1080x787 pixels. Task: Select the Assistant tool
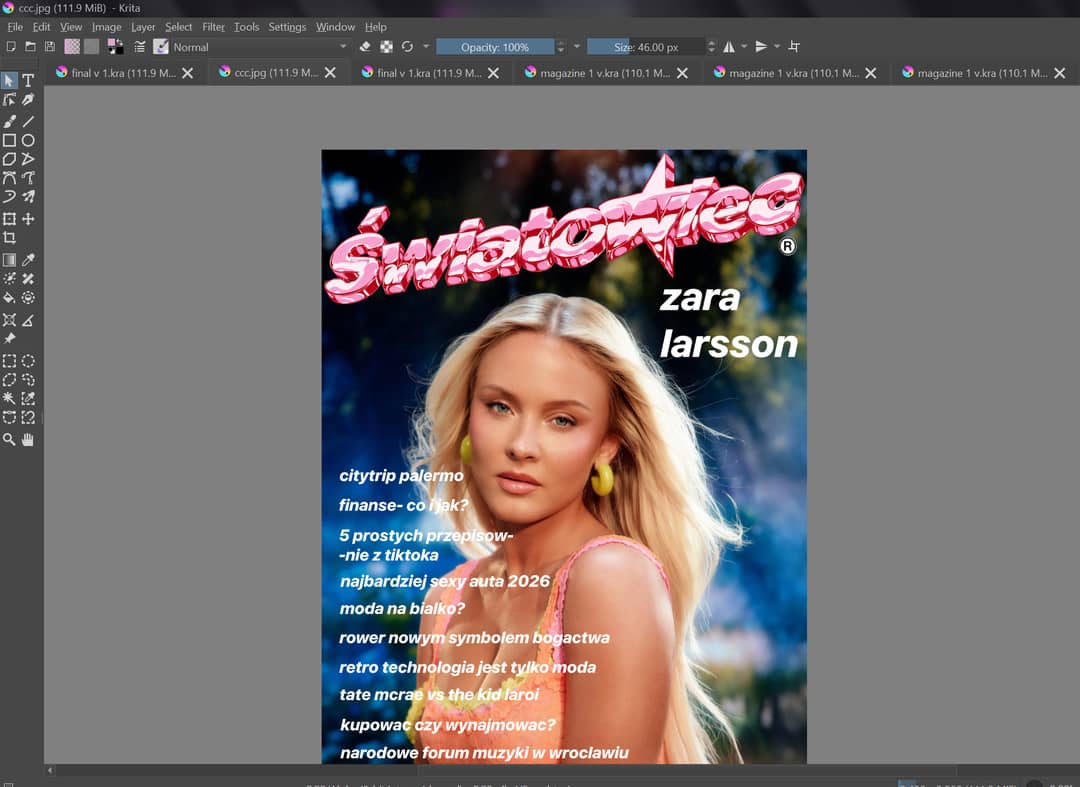coord(9,320)
